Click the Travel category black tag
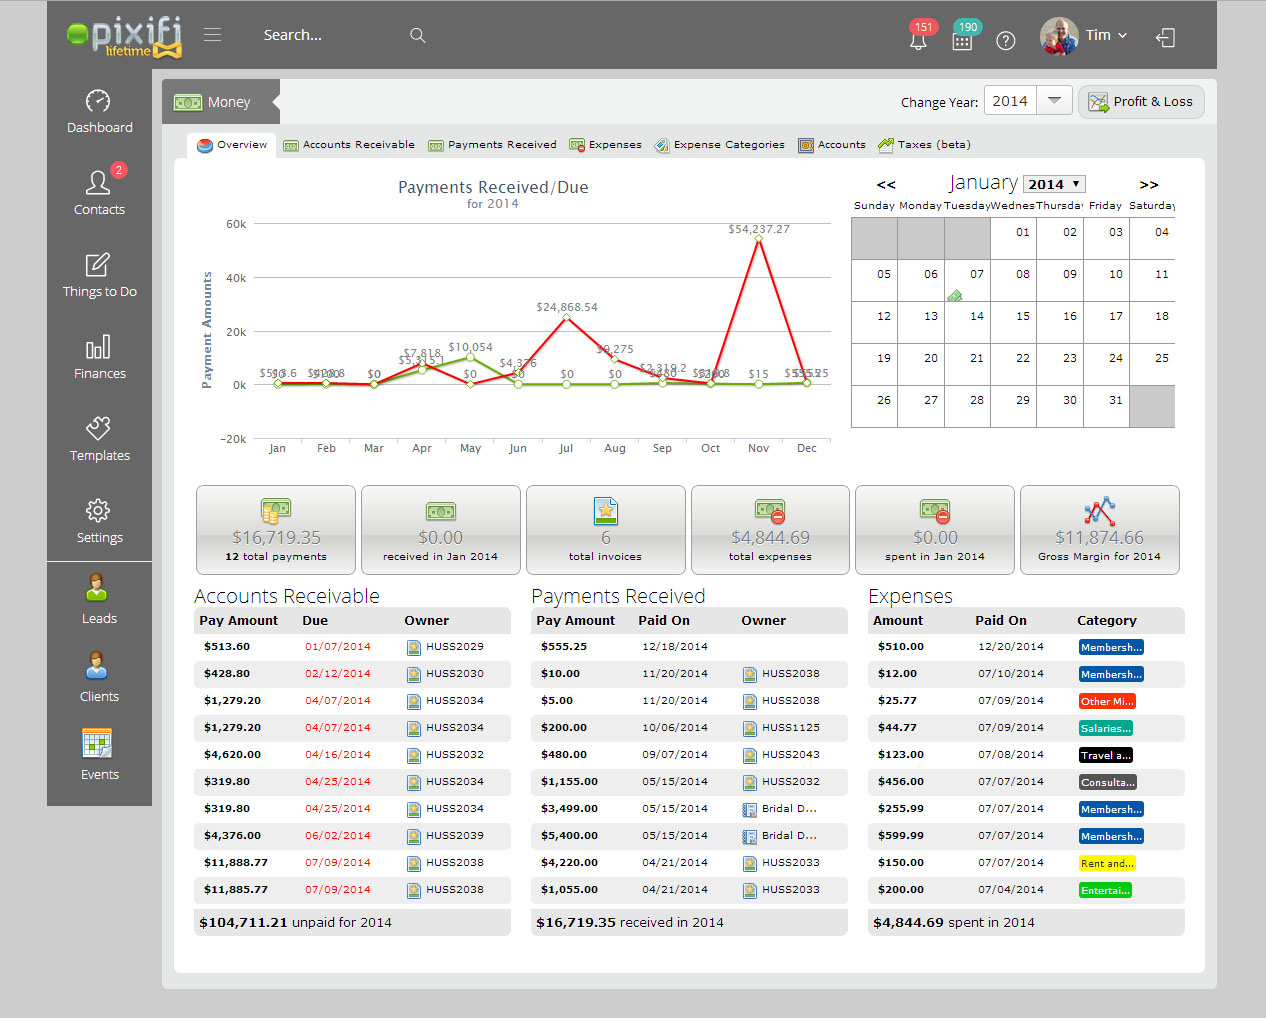This screenshot has width=1266, height=1018. pyautogui.click(x=1105, y=755)
